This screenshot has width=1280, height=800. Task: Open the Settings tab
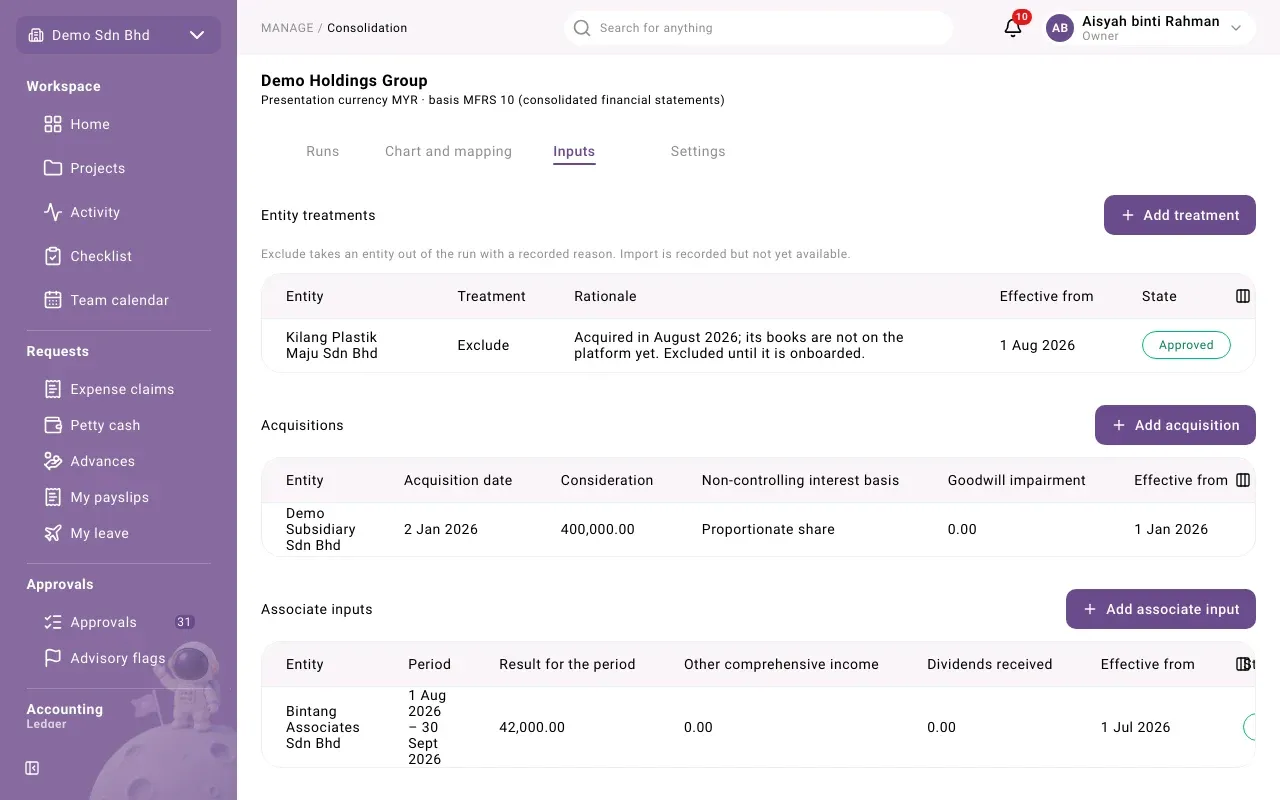coord(698,151)
